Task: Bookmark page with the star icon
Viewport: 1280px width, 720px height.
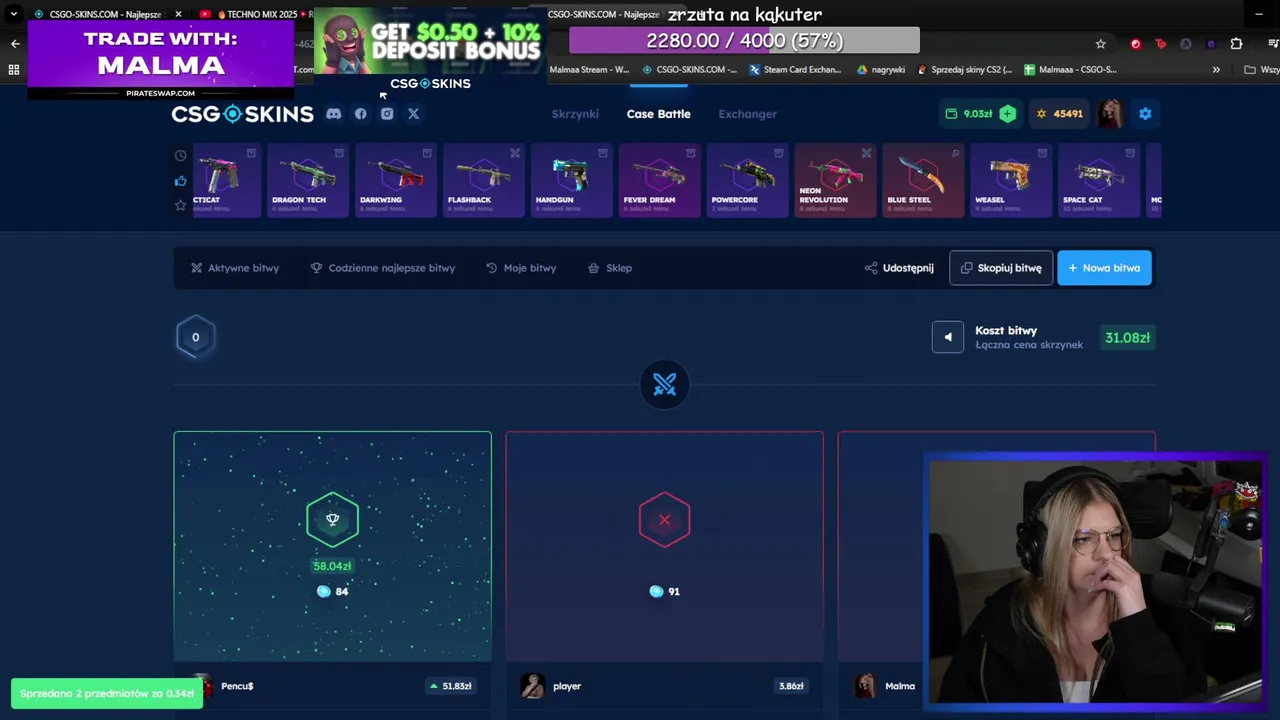Action: [x=1101, y=44]
